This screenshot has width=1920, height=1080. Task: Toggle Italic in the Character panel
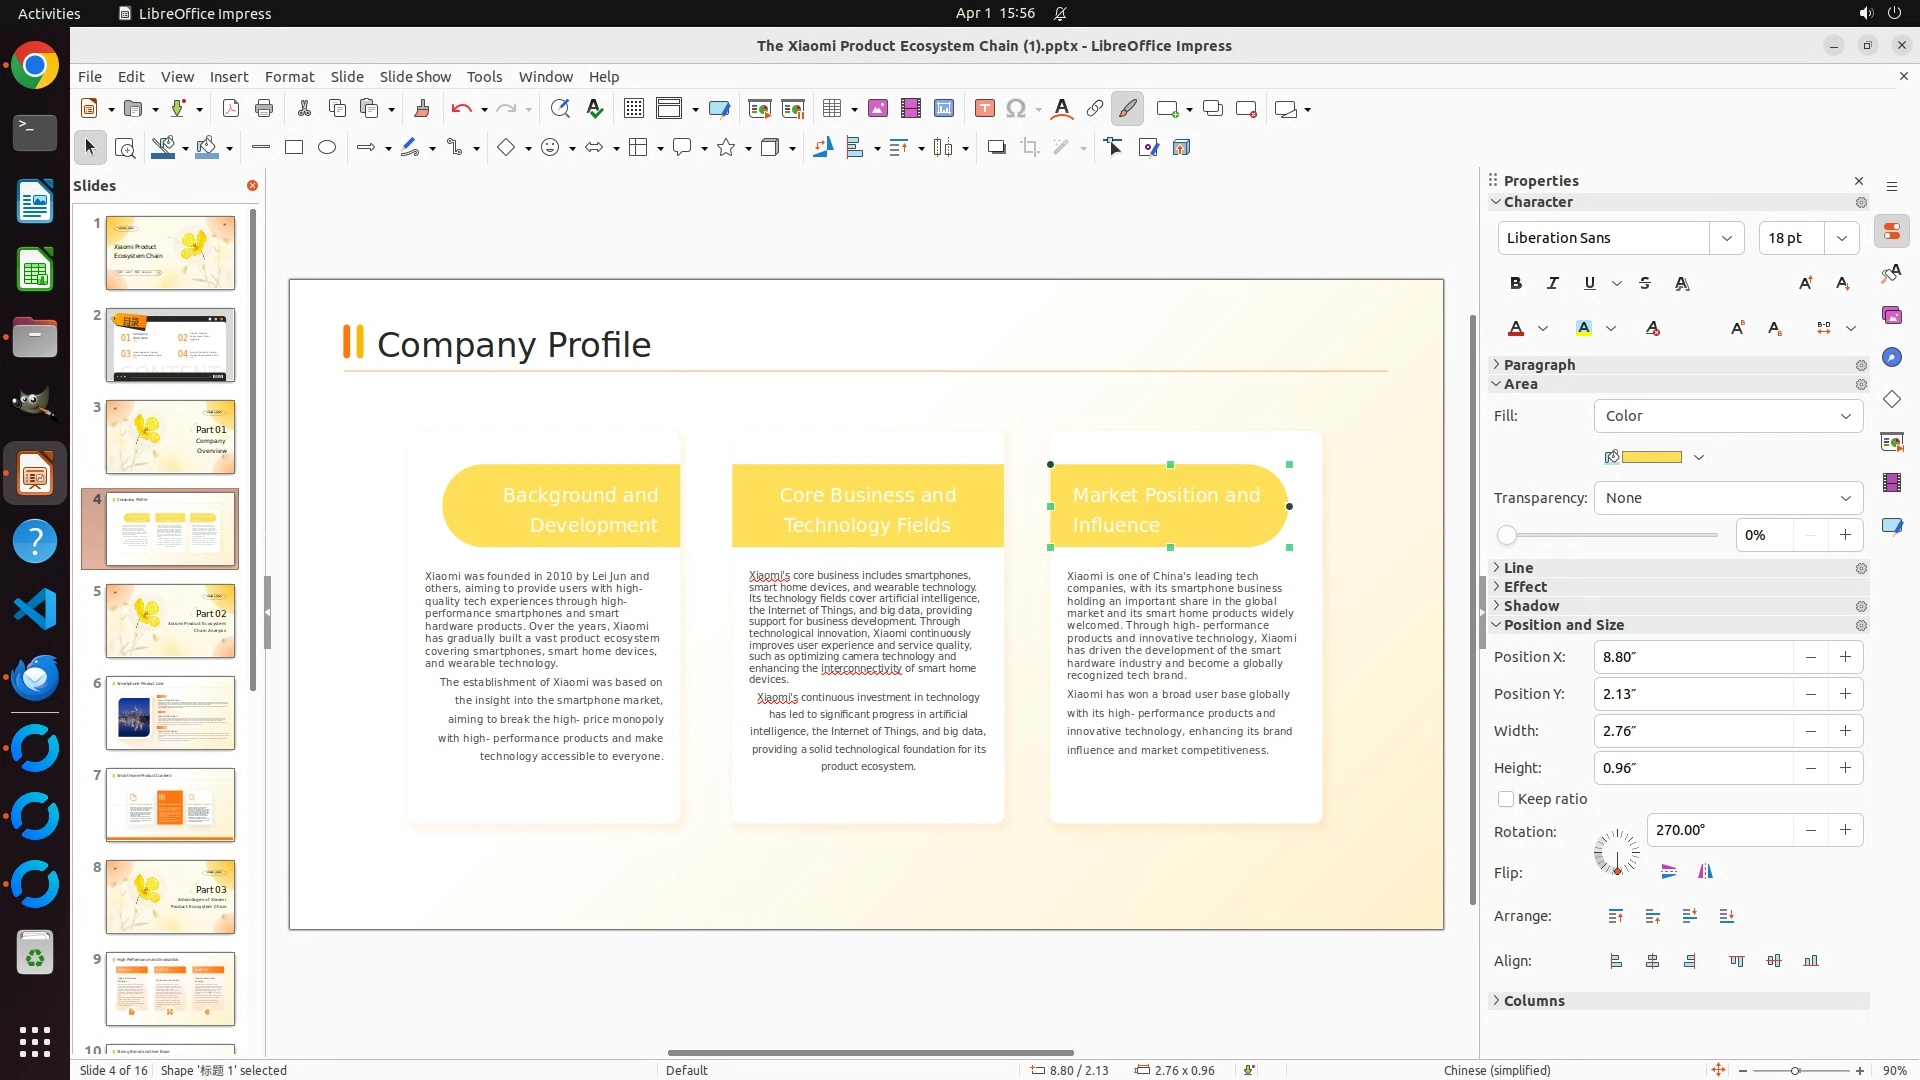[1552, 283]
